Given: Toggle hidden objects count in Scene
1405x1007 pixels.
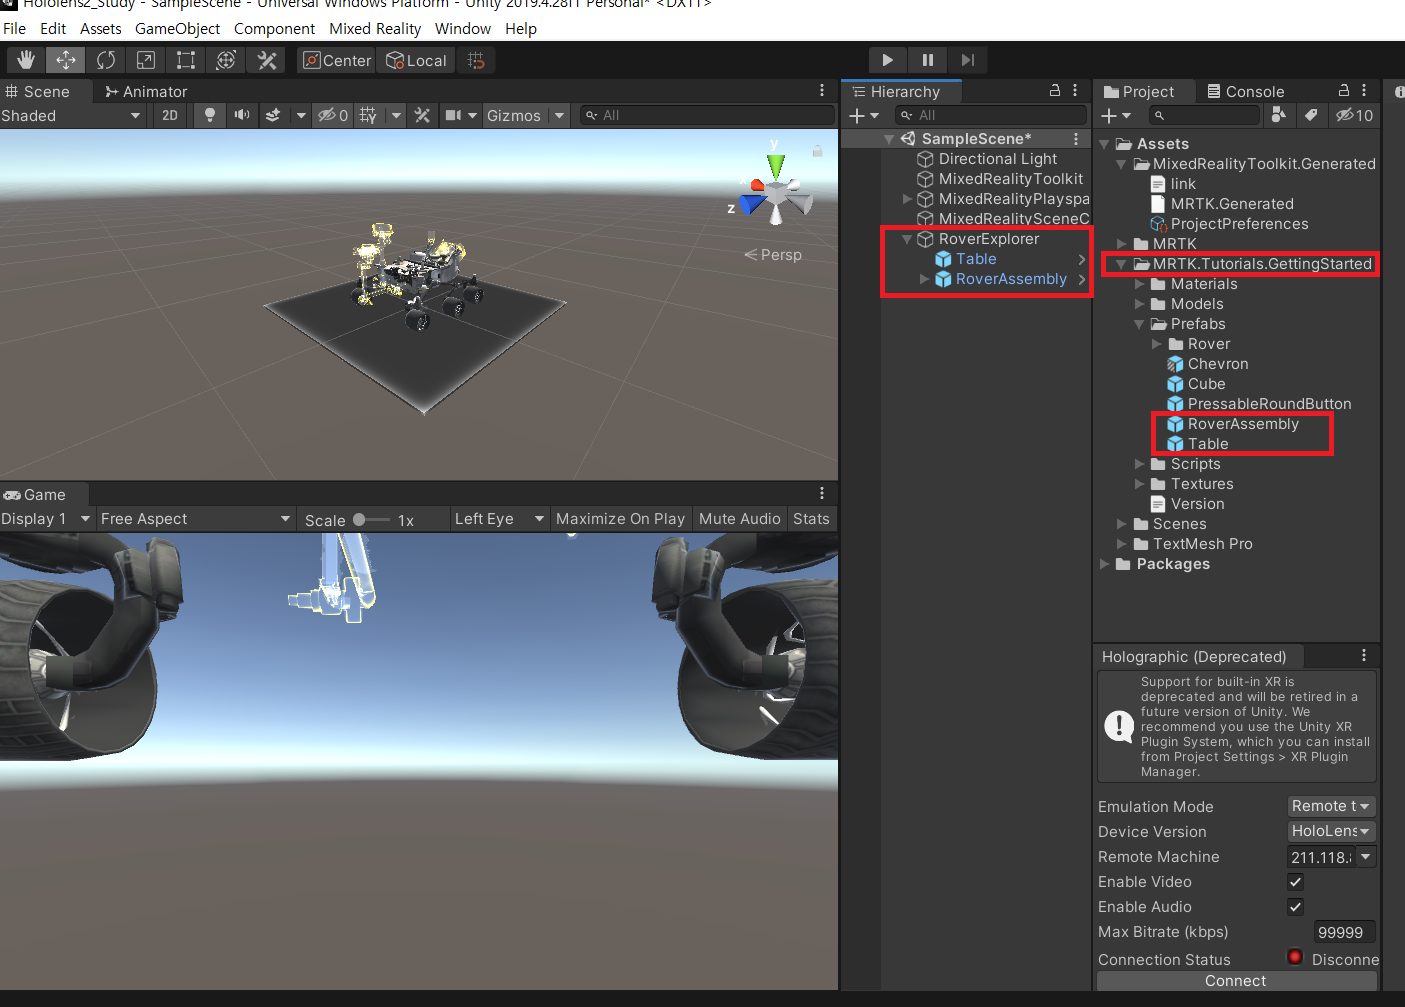Looking at the screenshot, I should tap(333, 115).
